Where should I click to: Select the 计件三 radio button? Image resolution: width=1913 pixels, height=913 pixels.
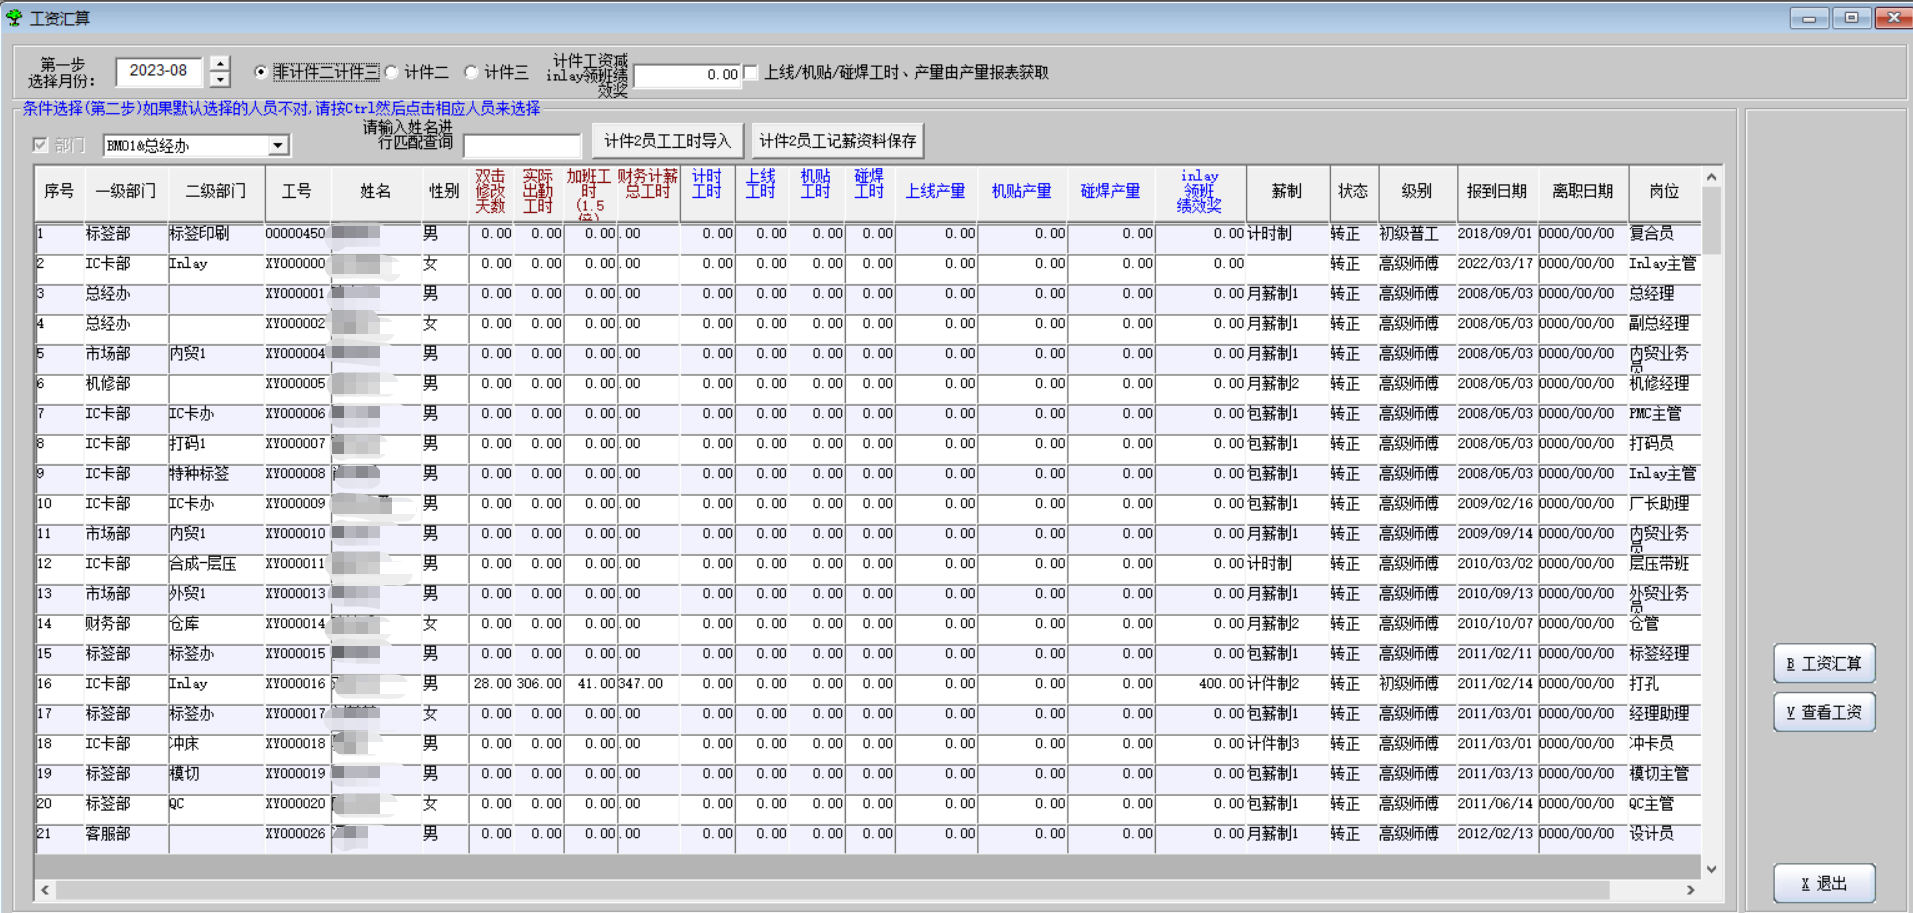[x=472, y=72]
